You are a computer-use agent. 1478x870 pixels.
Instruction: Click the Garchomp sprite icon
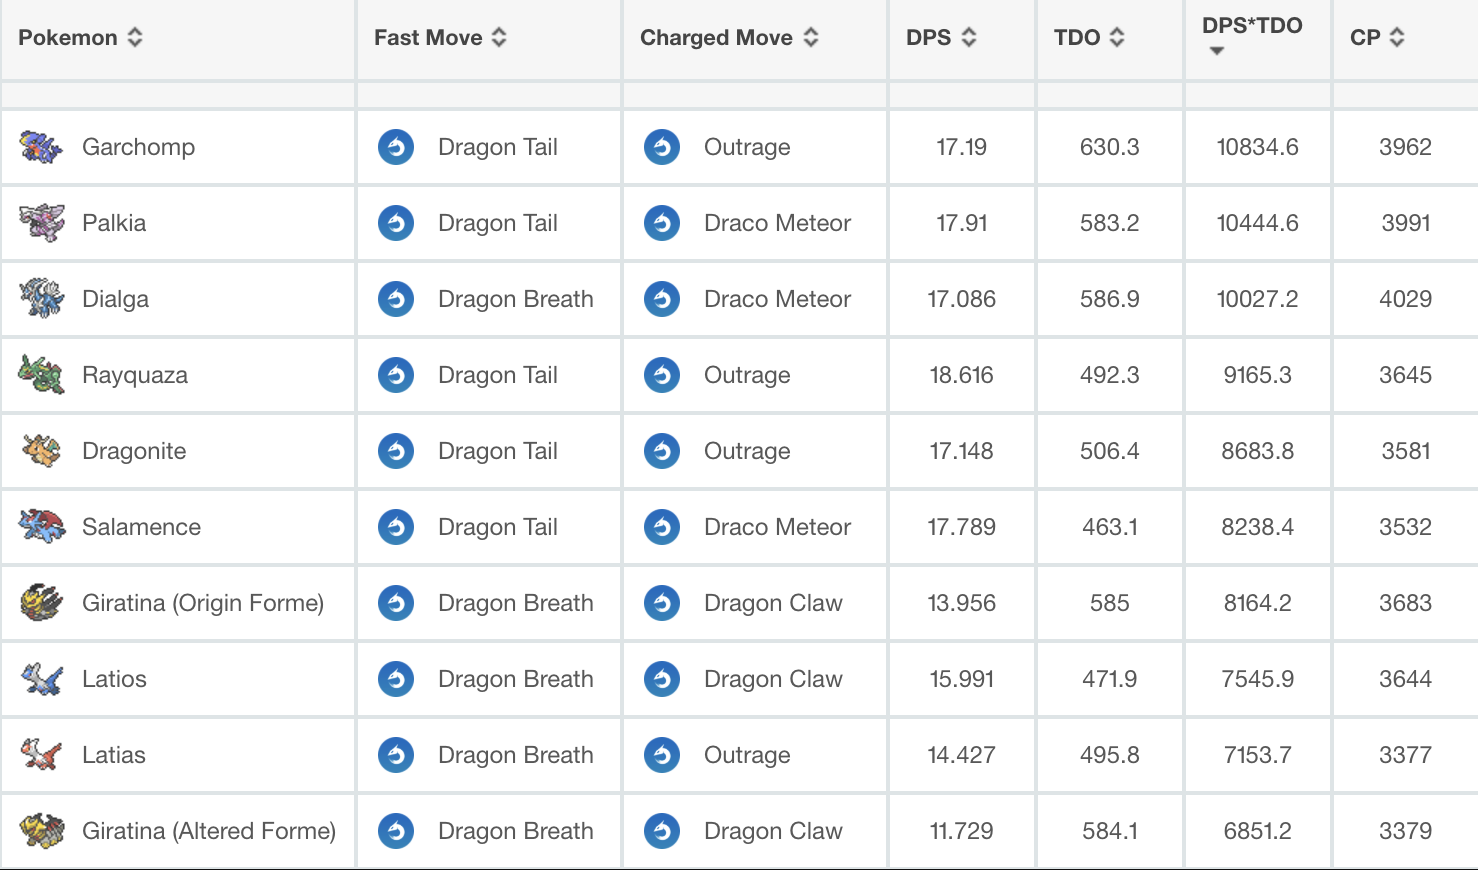(41, 147)
